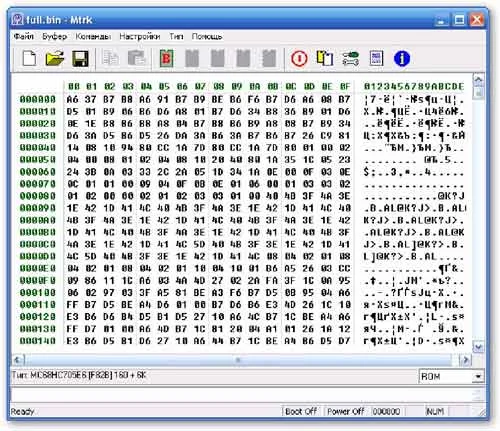Image resolution: width=500 pixels, height=431 pixels.
Task: Open the Настройки menu
Action: coord(140,36)
